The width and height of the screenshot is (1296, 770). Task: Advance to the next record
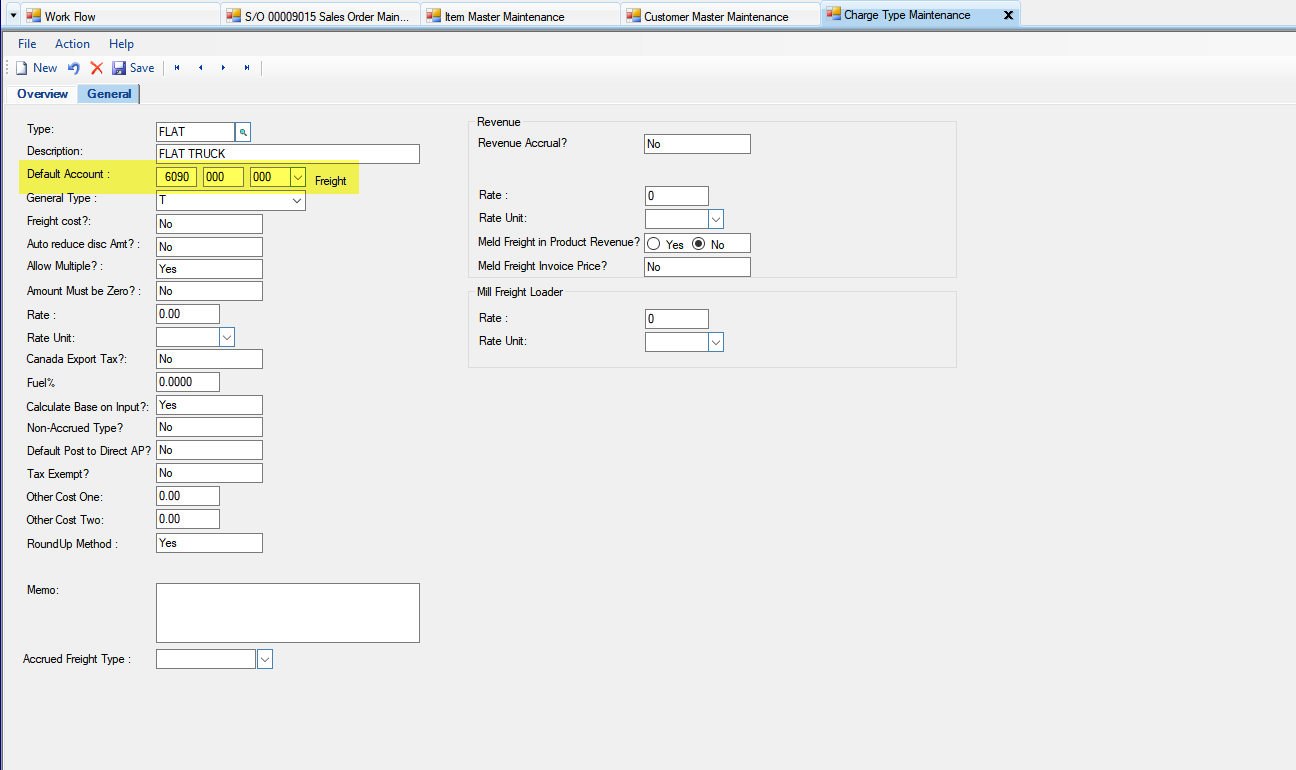(223, 67)
